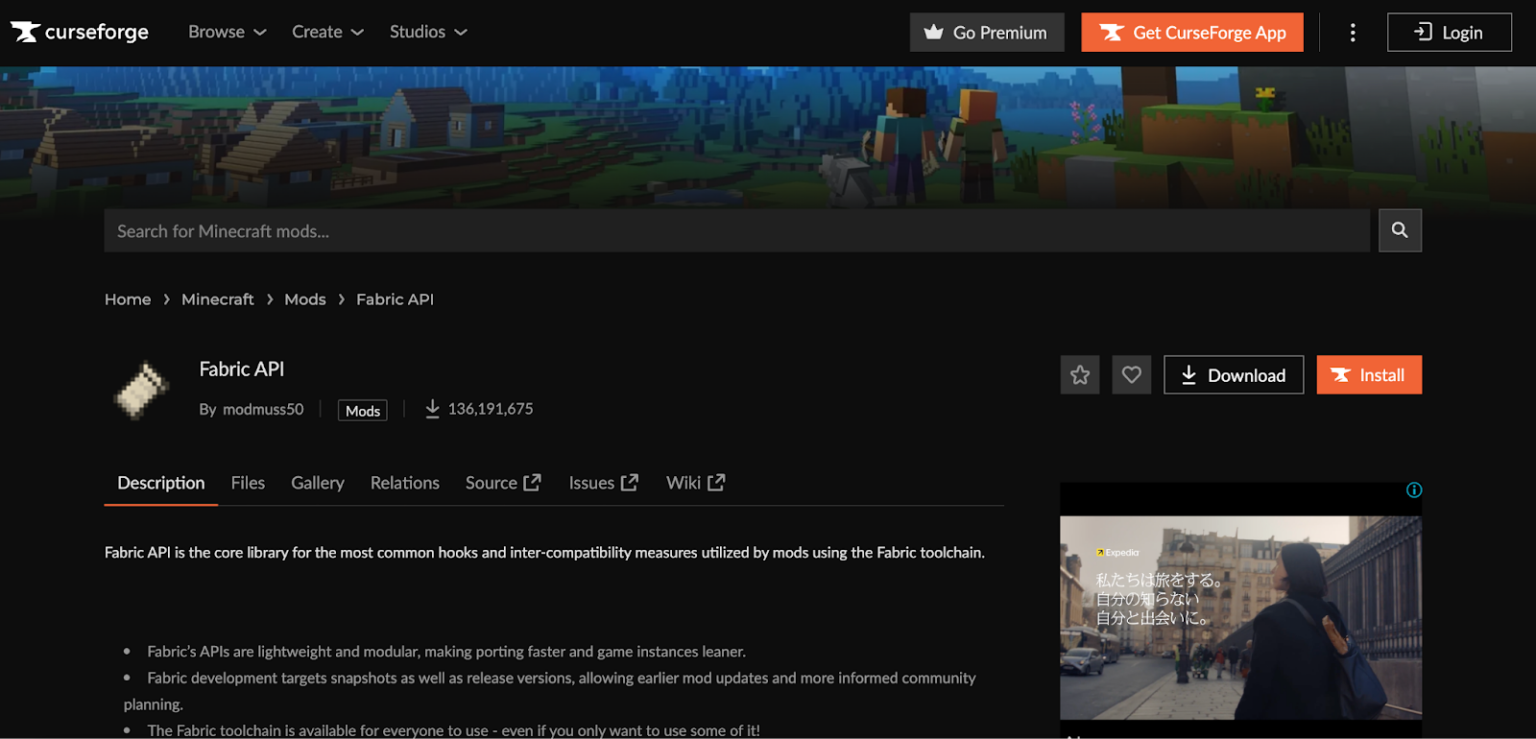Switch to the Files tab
Screen dimensions: 1536x739
pos(247,483)
